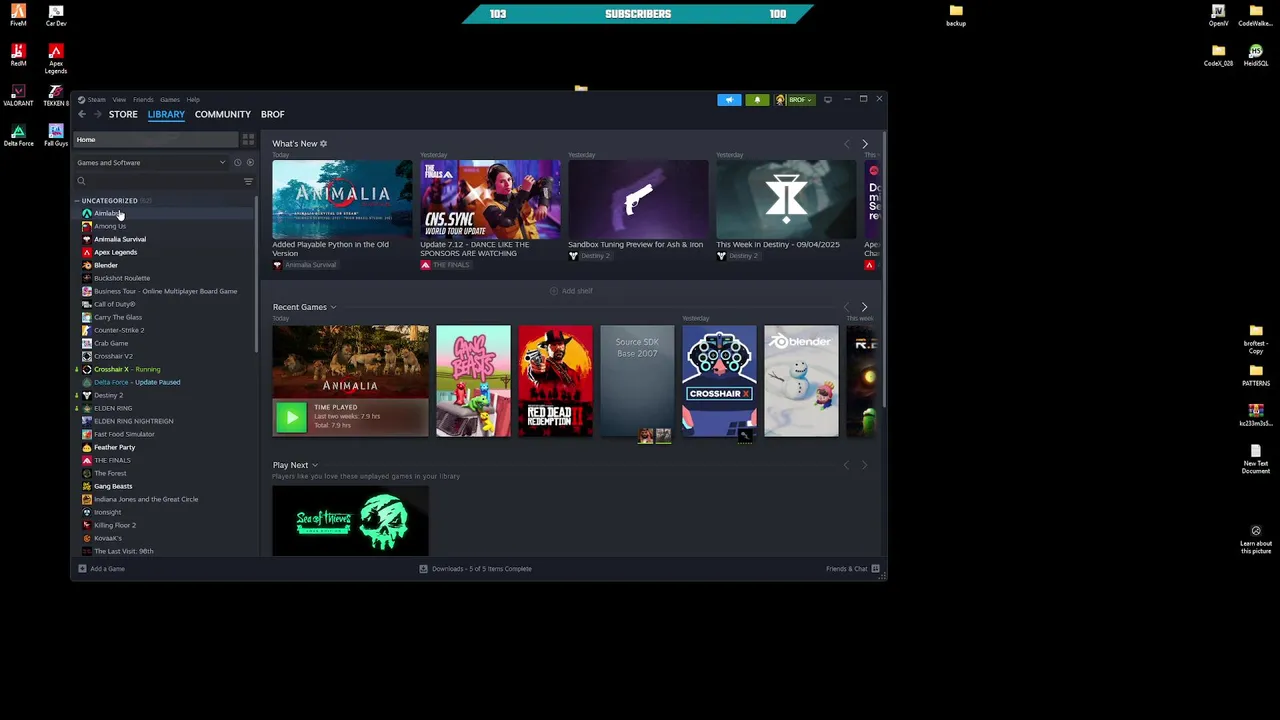Click the library search magnifier icon

(x=81, y=181)
